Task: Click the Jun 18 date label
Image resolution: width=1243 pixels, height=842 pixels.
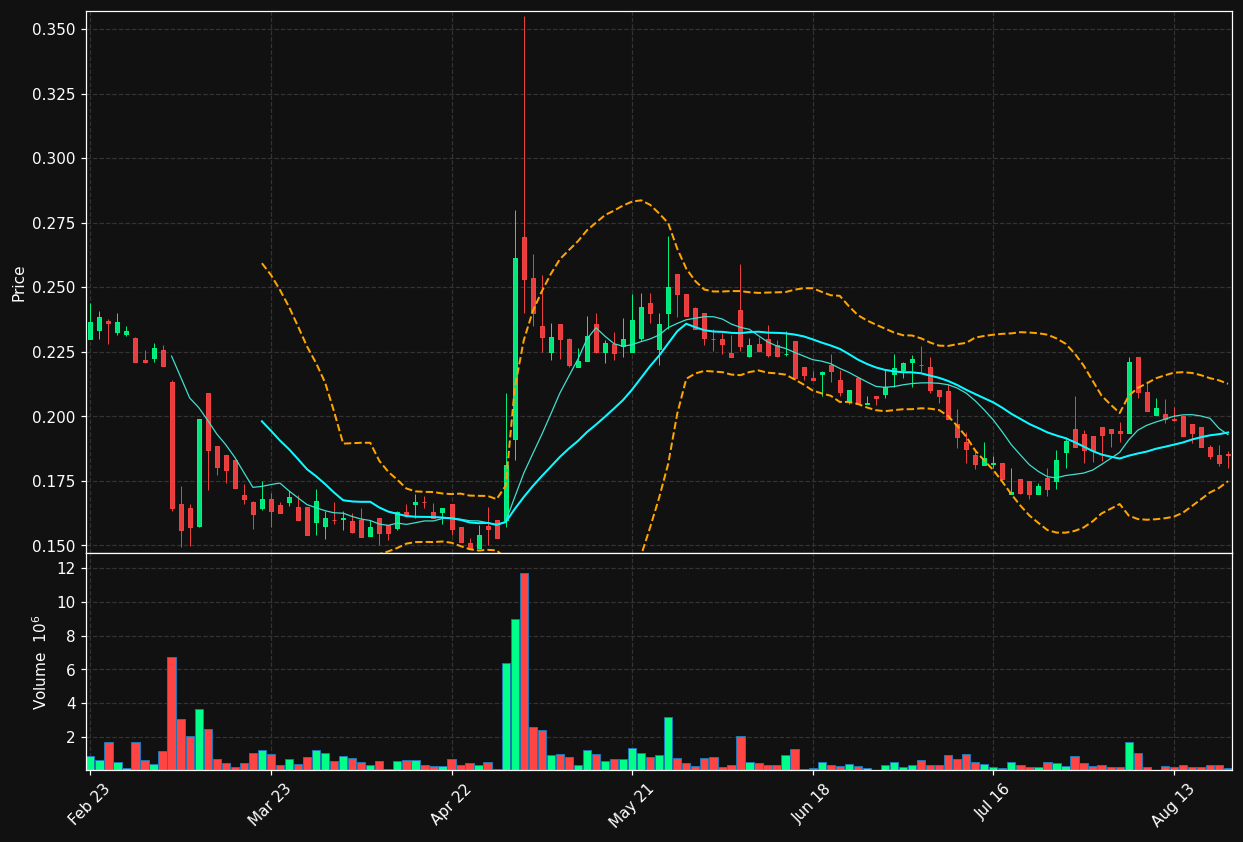Action: [x=812, y=805]
